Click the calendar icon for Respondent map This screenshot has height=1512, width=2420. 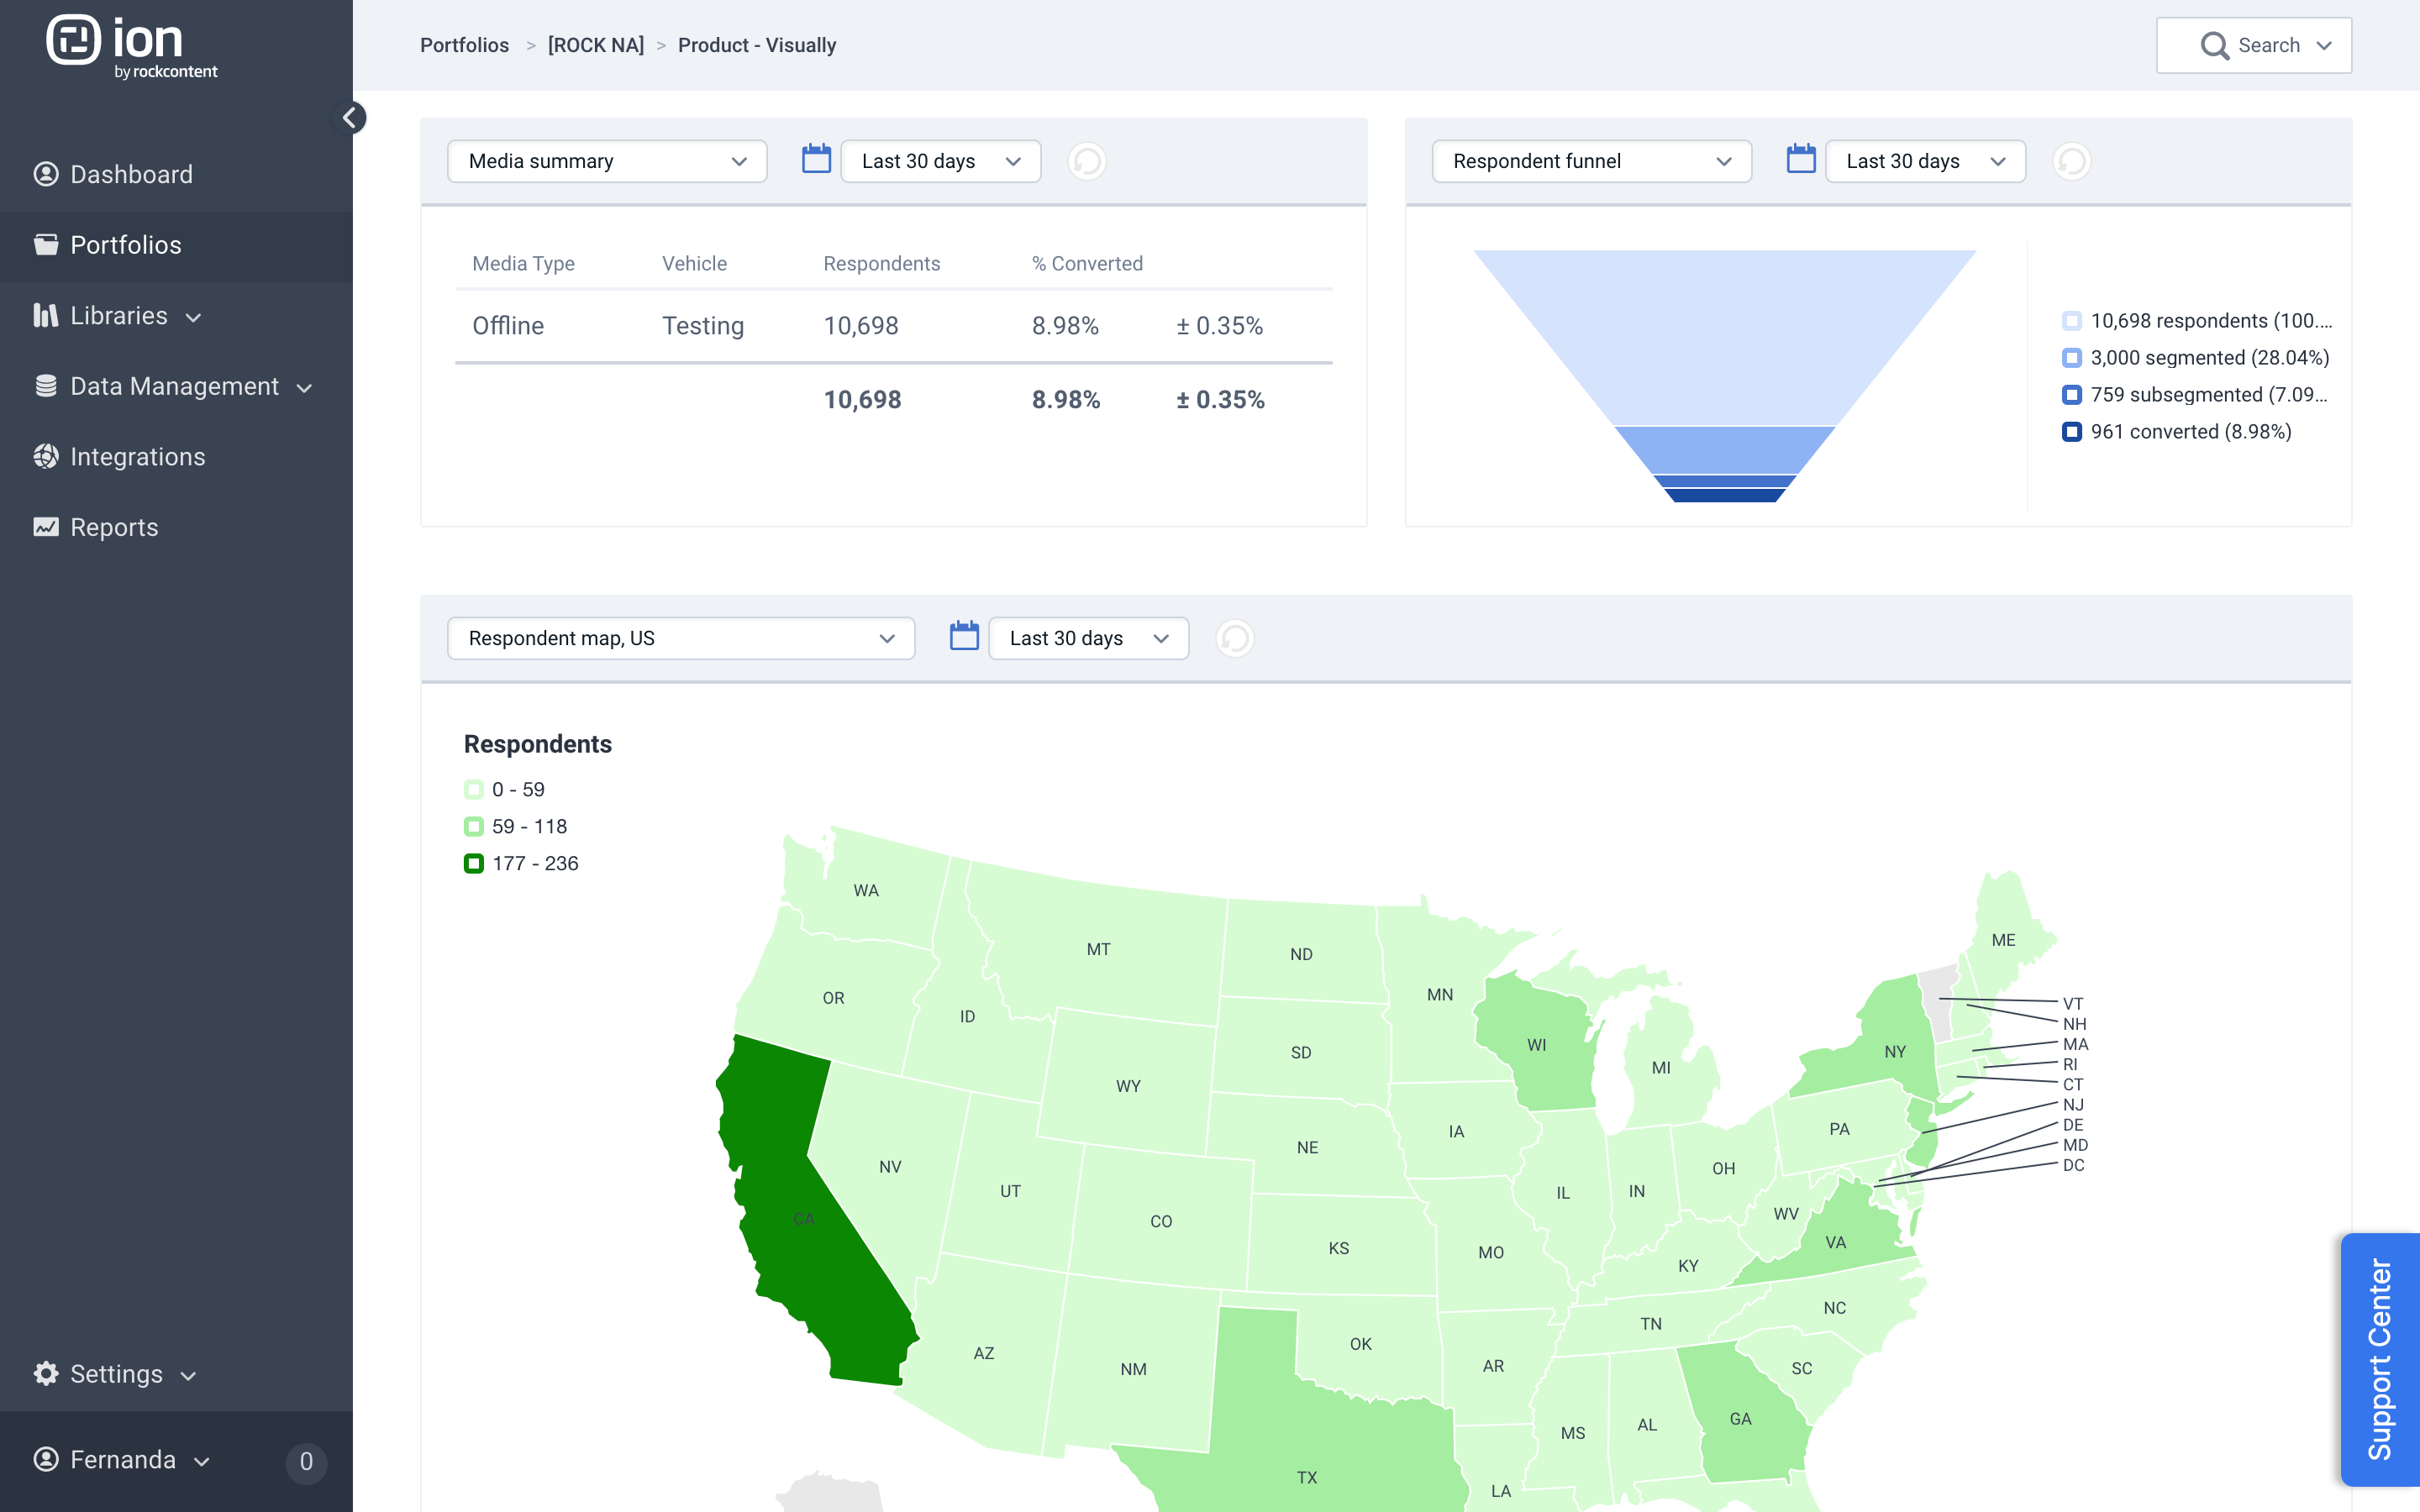(963, 637)
